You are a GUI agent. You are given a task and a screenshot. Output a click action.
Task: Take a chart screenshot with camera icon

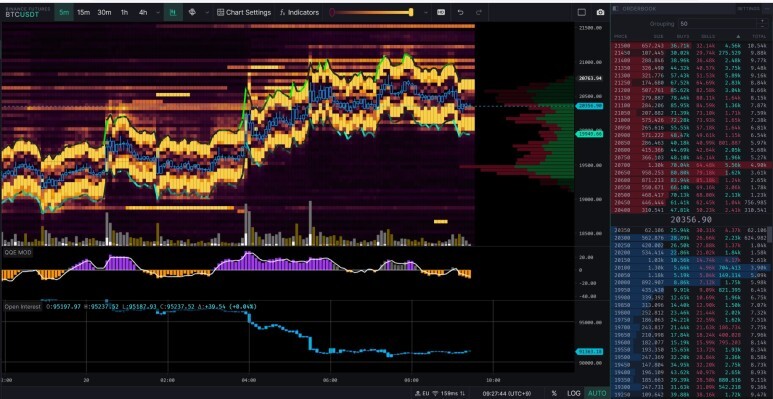point(600,12)
